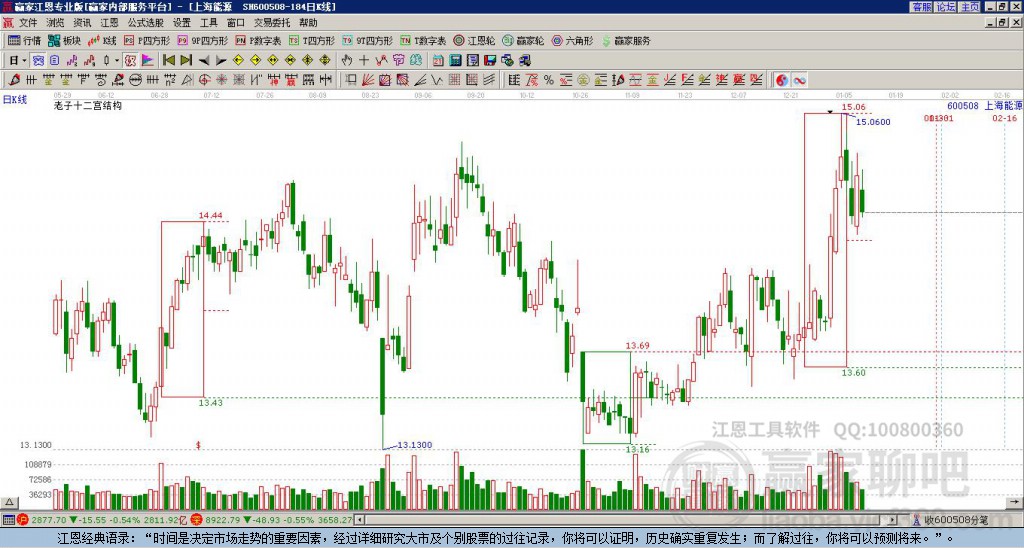The width and height of the screenshot is (1024, 548).
Task: Open the 设置 menu
Action: pos(182,23)
